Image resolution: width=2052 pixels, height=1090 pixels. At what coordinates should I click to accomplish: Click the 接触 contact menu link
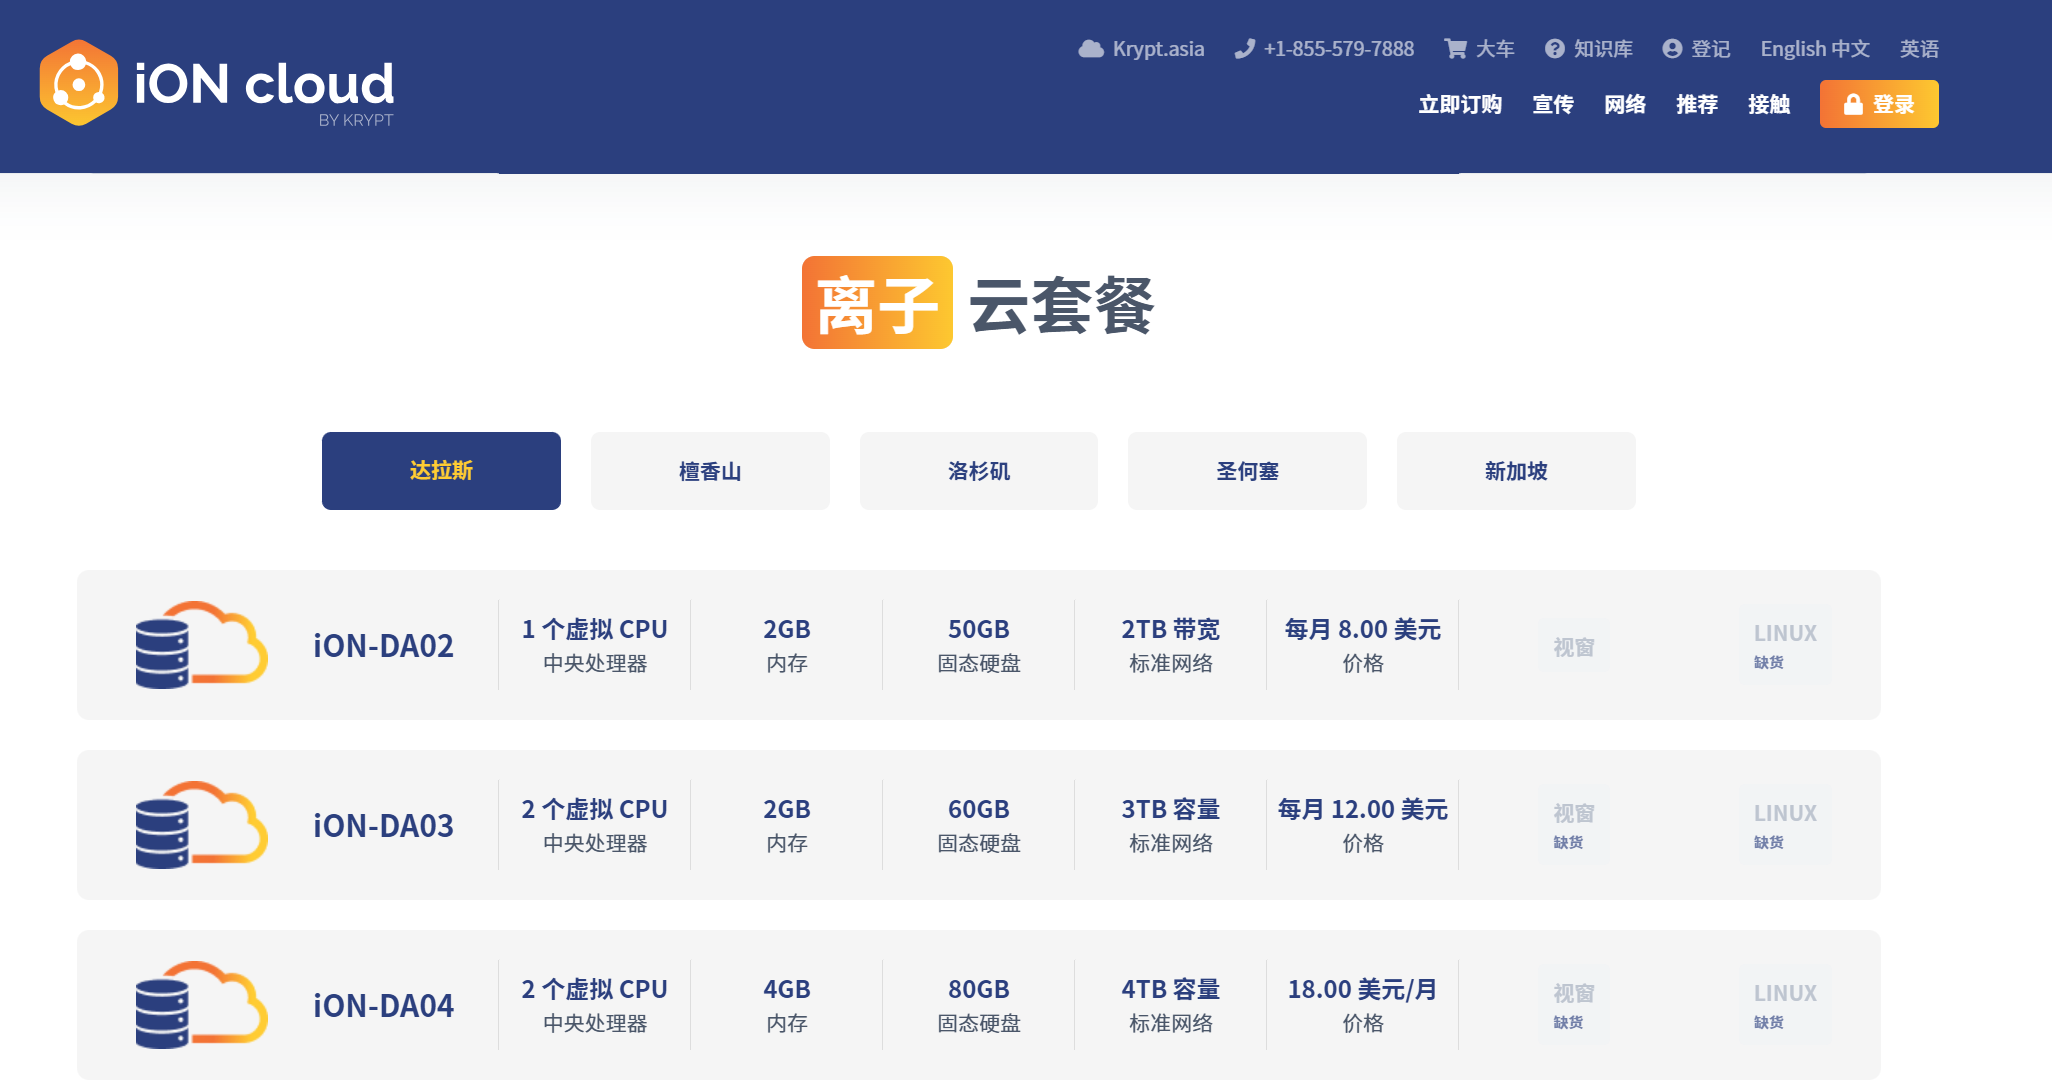pos(1768,105)
